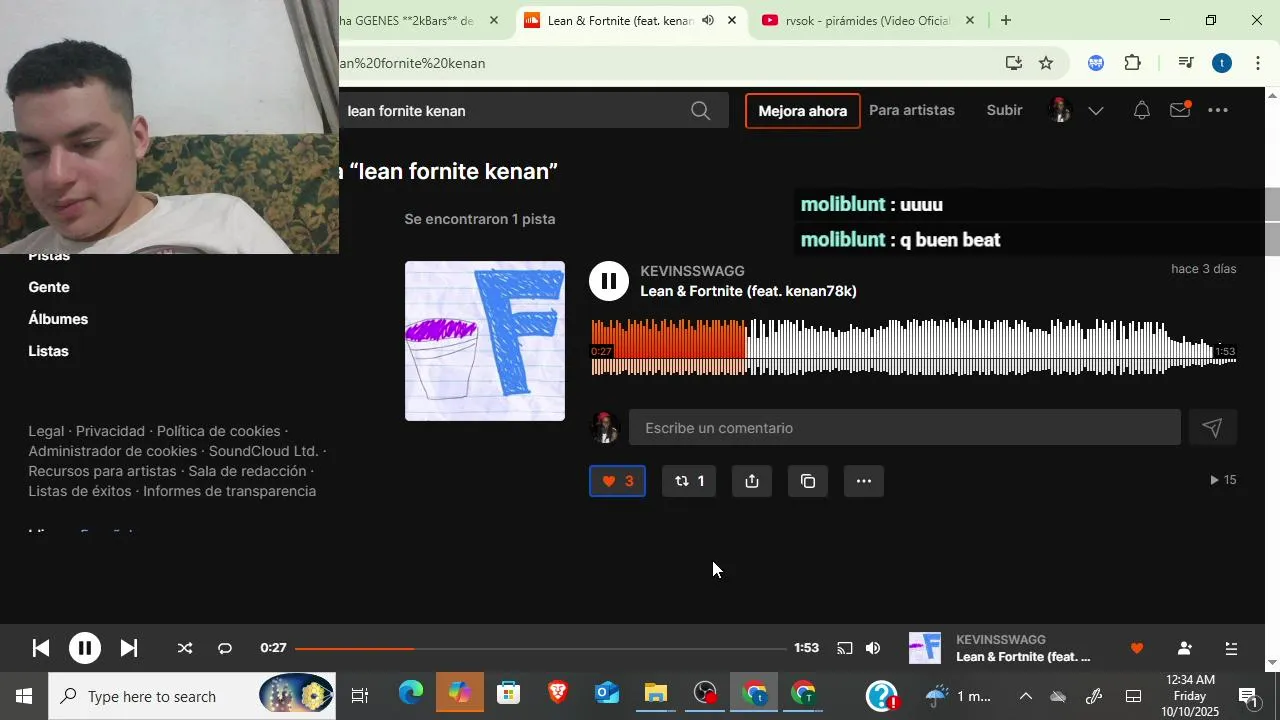Click the 'Mejora ahora' upgrade button
This screenshot has width=1280, height=720.
[802, 111]
